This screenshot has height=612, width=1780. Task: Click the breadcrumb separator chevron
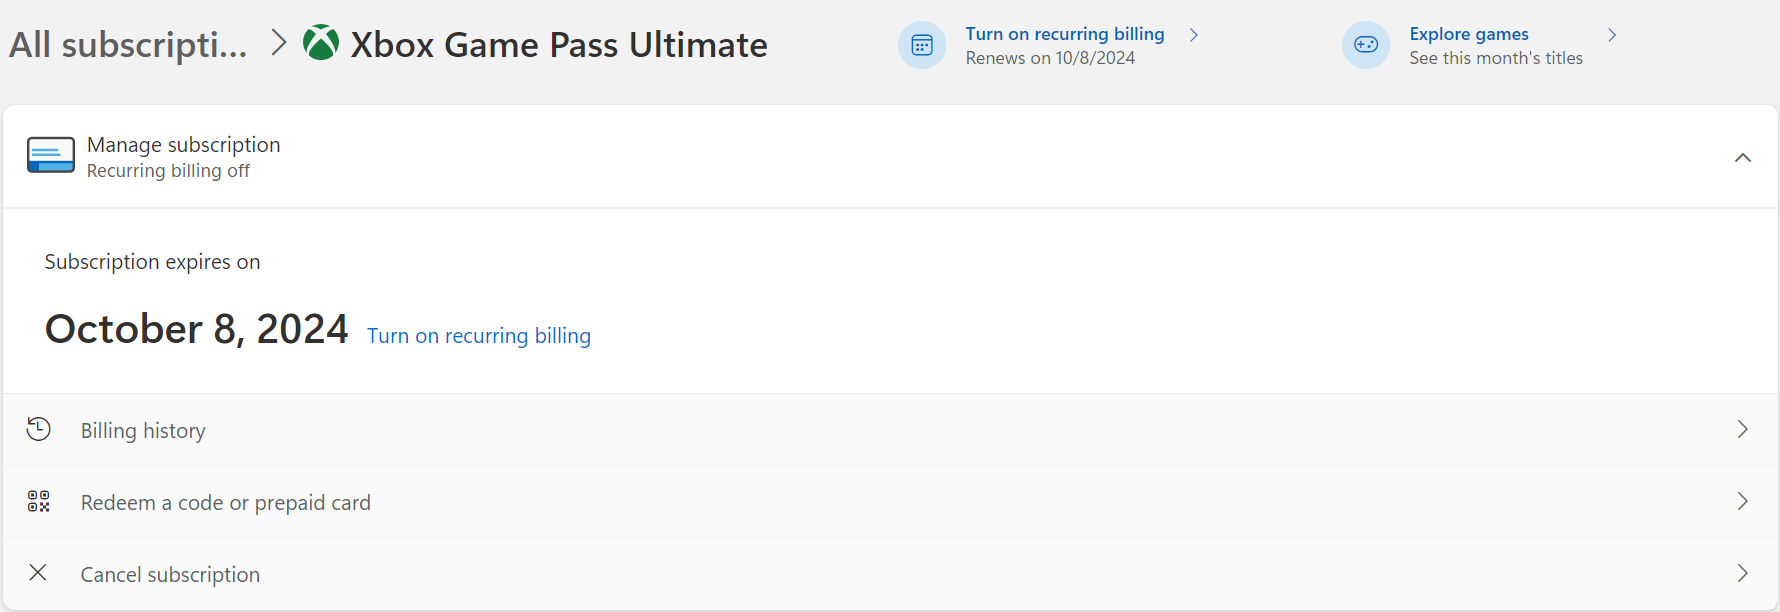click(279, 43)
